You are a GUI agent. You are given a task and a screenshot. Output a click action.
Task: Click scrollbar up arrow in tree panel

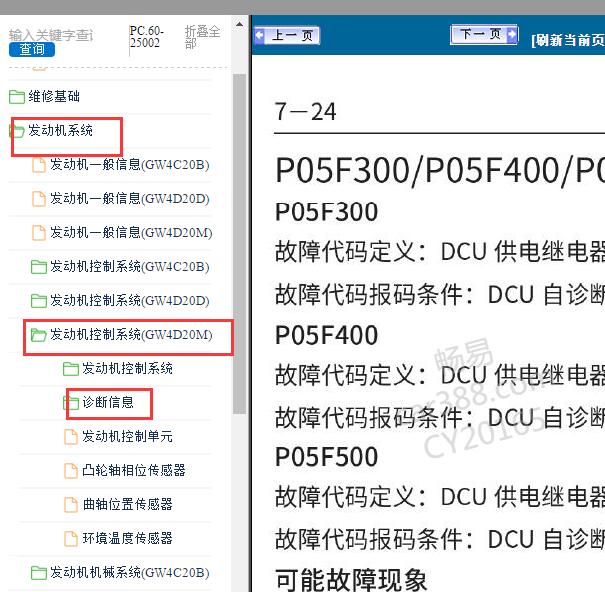click(239, 24)
